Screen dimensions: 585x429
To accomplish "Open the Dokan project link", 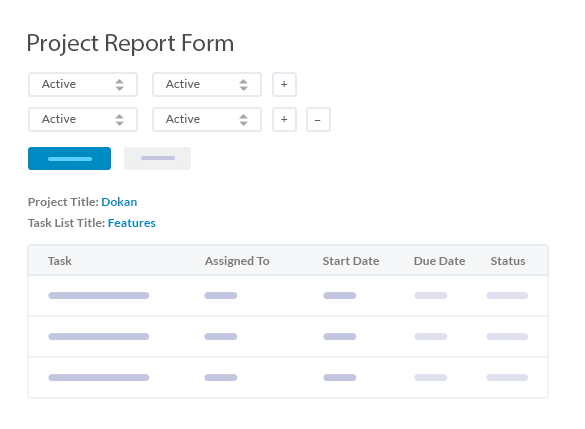I will tap(119, 202).
